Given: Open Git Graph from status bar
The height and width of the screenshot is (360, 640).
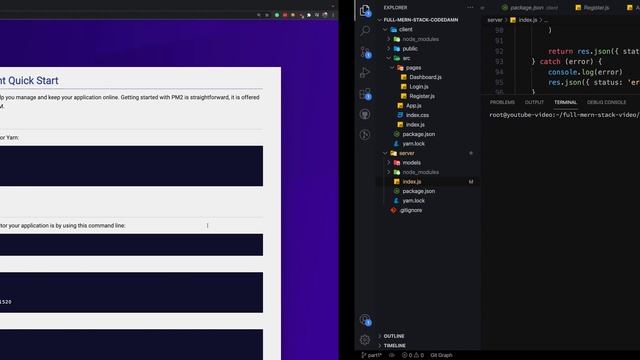Looking at the screenshot, I should tap(441, 355).
